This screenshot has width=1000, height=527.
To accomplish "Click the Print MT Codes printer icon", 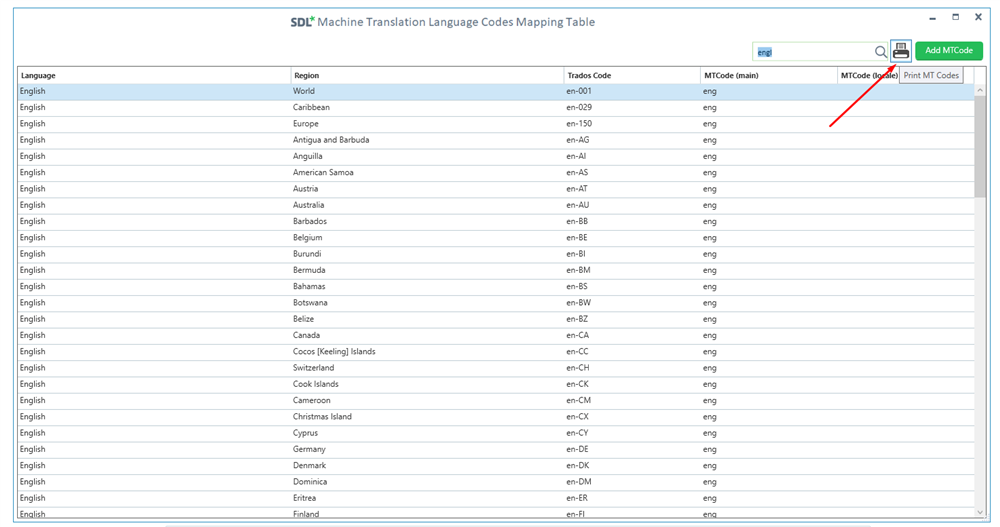I will tap(901, 50).
